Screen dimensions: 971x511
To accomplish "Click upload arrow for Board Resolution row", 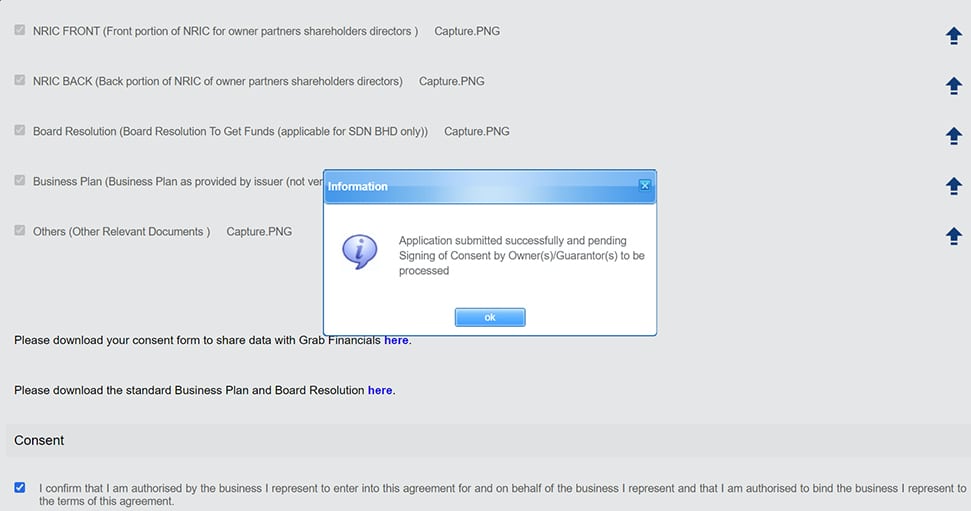I will [954, 136].
